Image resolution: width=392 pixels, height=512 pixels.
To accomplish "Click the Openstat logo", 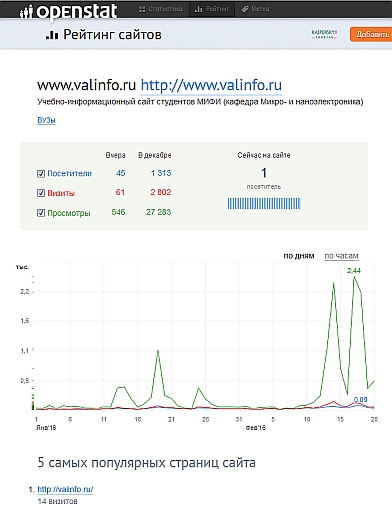I will [68, 12].
